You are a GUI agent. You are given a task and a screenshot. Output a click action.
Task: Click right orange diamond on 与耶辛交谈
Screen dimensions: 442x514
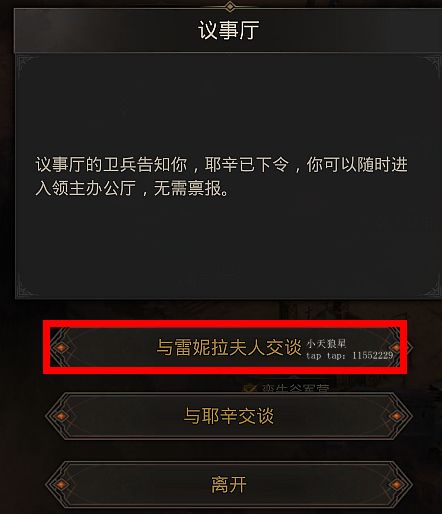[397, 416]
